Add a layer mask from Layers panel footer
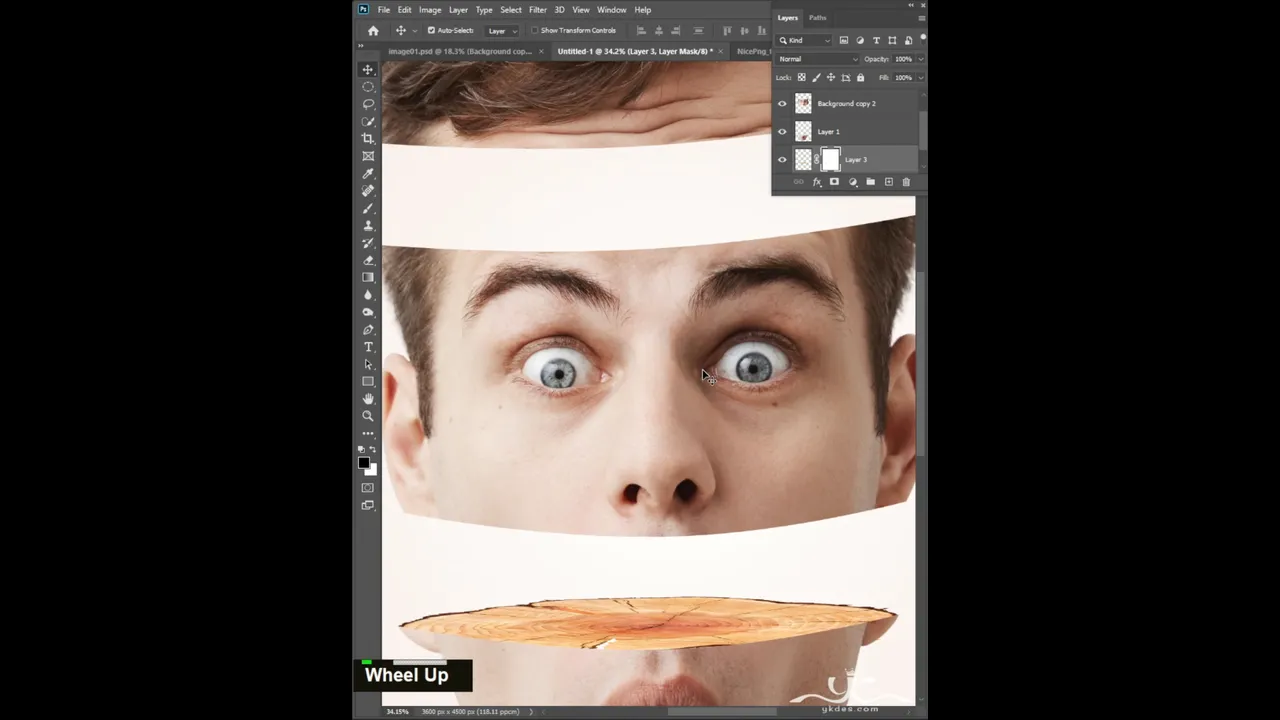The width and height of the screenshot is (1280, 720). coord(834,182)
